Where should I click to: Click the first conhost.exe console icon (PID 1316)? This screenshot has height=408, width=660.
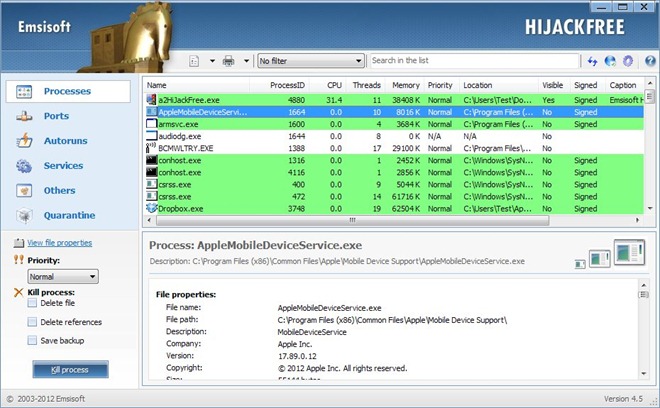click(x=152, y=160)
